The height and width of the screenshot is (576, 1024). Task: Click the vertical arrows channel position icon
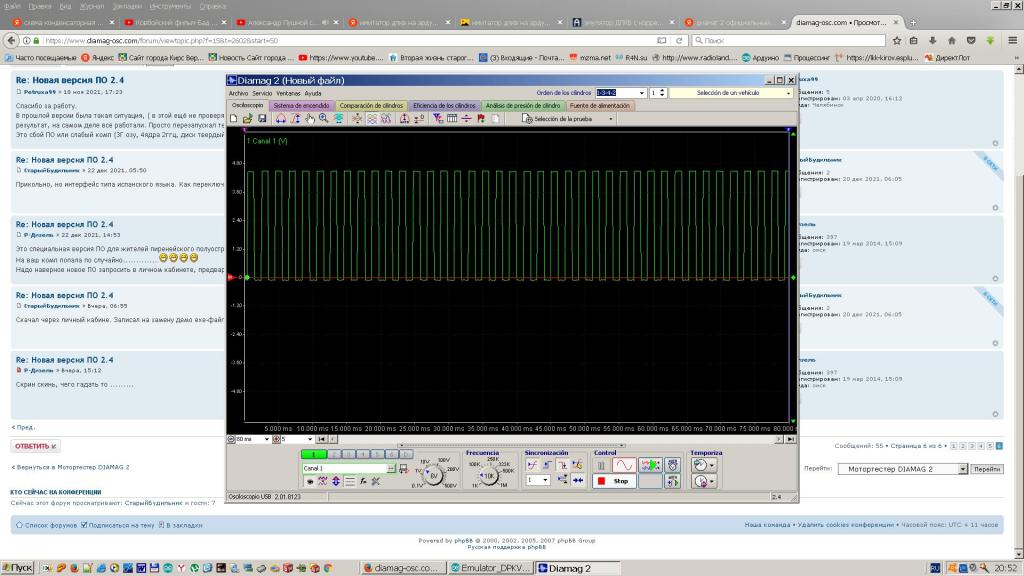pyautogui.click(x=336, y=481)
